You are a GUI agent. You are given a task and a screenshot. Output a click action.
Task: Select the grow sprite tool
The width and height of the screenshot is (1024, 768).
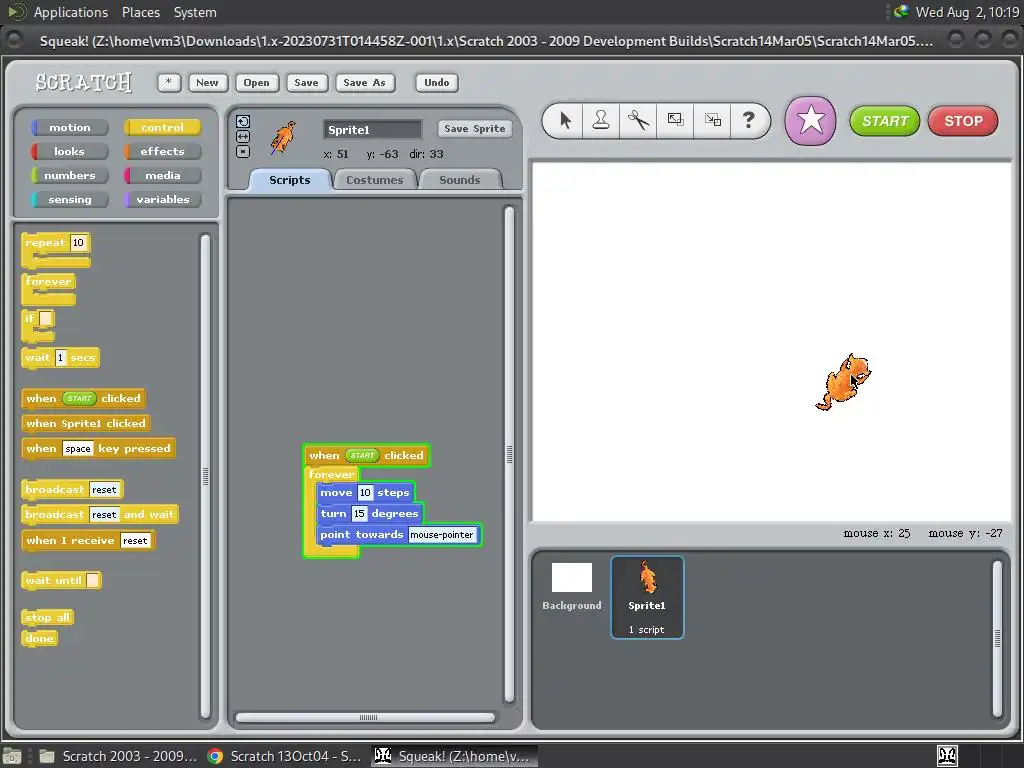pyautogui.click(x=675, y=120)
